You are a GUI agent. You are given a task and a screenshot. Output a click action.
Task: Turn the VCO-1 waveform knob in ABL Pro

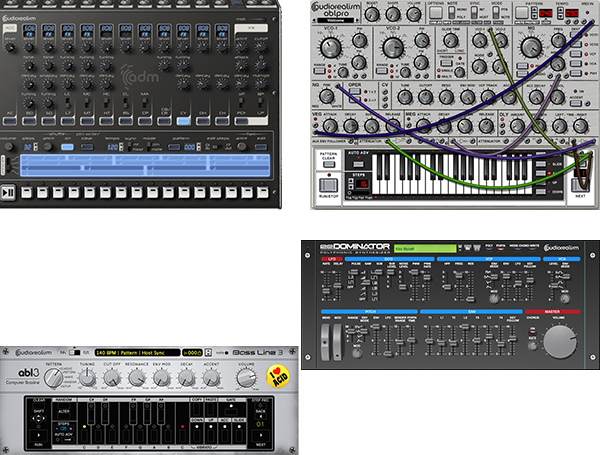click(x=331, y=47)
